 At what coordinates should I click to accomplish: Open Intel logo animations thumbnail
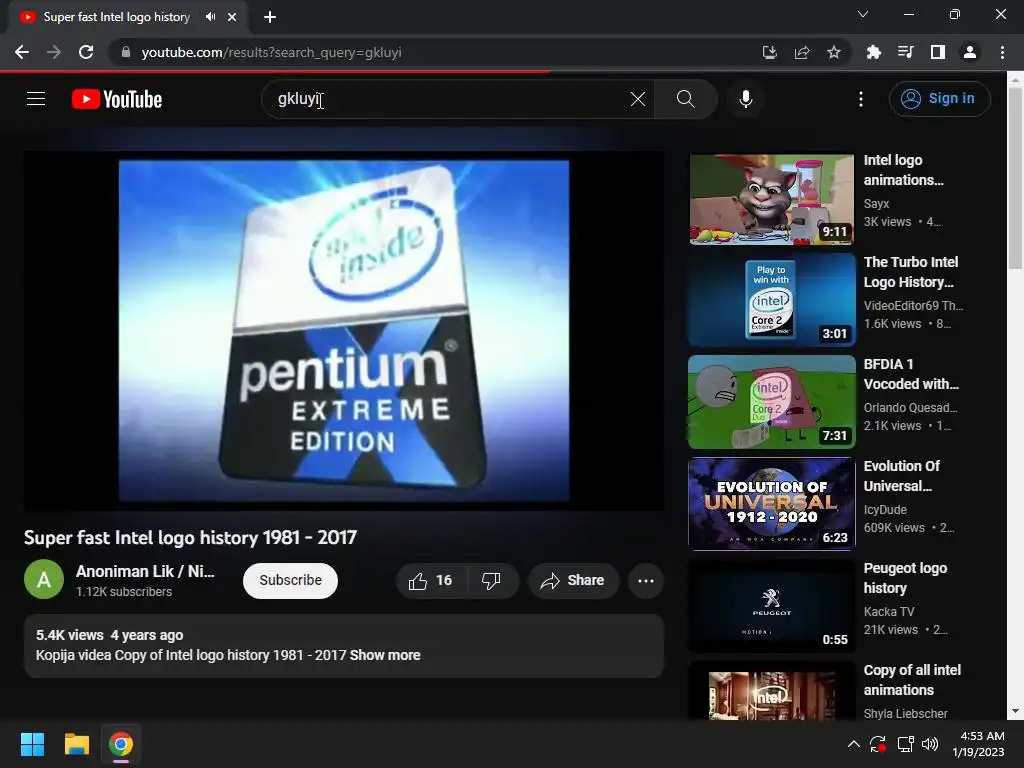pyautogui.click(x=771, y=199)
